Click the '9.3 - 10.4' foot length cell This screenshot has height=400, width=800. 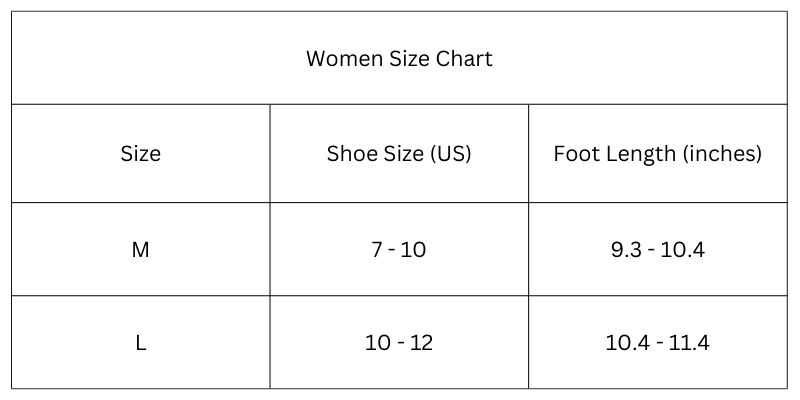click(657, 250)
